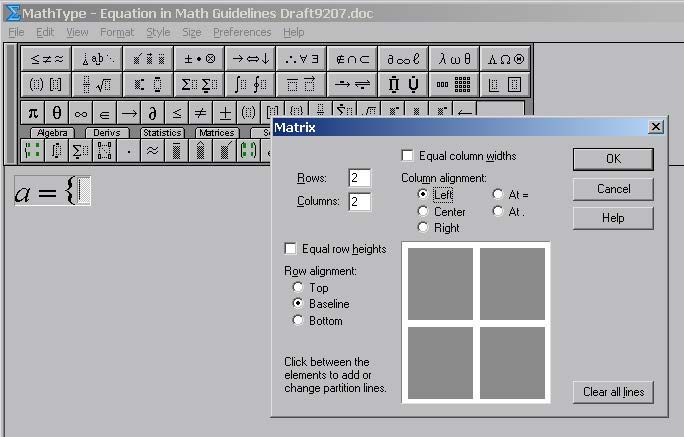Open the Help menu

click(x=294, y=32)
